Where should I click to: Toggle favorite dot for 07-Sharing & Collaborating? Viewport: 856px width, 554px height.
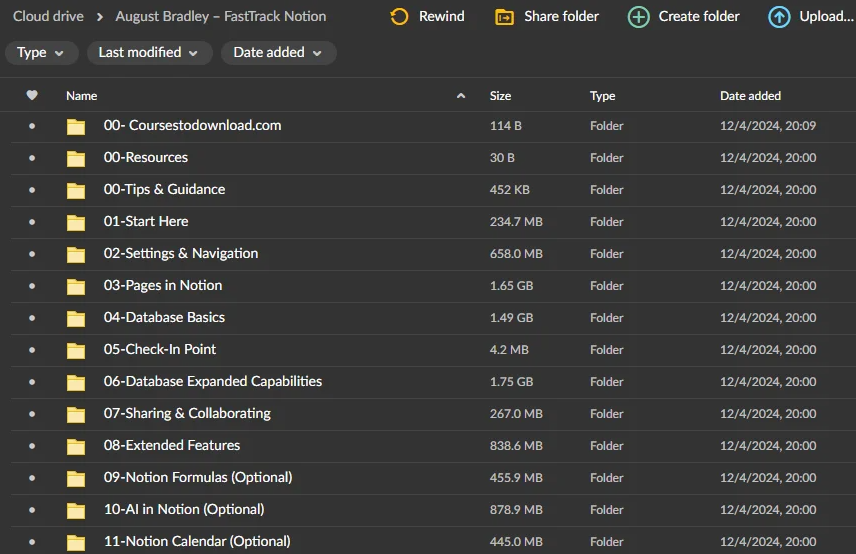click(32, 414)
